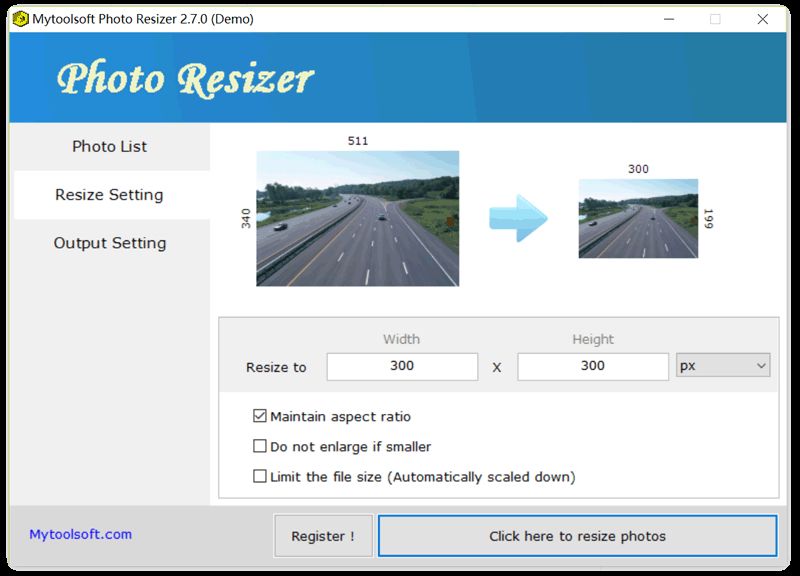Open the px unit dropdown

pos(723,365)
